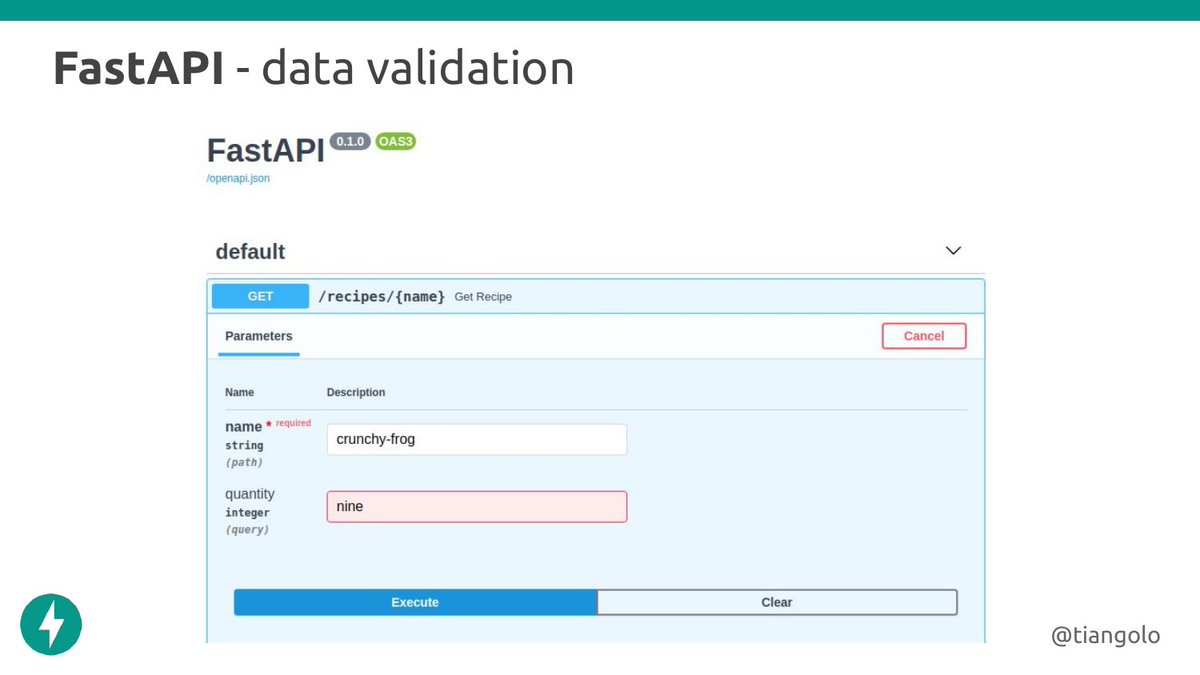
Task: Click the name field containing crunchy-frog
Action: pyautogui.click(x=477, y=439)
